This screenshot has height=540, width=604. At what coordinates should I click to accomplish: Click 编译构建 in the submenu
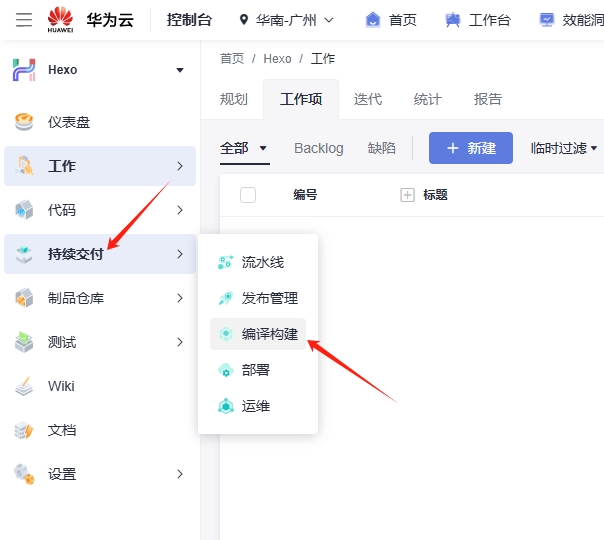pyautogui.click(x=269, y=334)
